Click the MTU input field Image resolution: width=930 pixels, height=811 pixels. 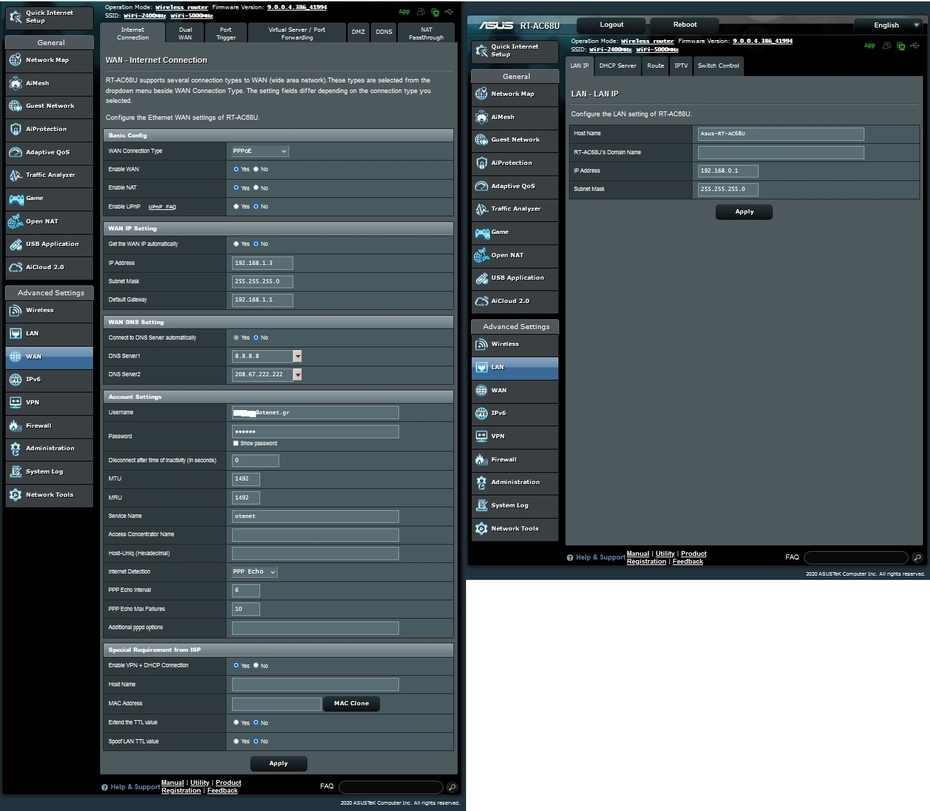(246, 479)
